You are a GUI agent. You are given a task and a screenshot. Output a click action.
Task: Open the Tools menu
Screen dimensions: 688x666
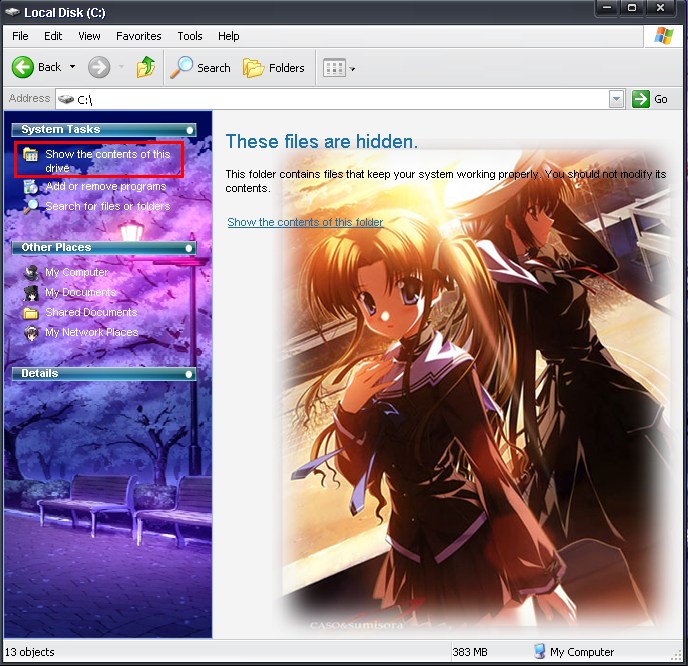point(190,36)
